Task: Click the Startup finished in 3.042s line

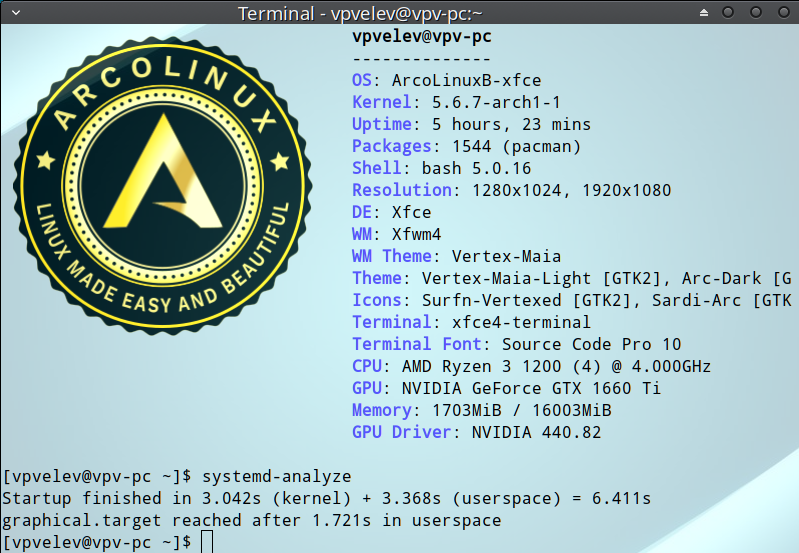Action: click(327, 498)
